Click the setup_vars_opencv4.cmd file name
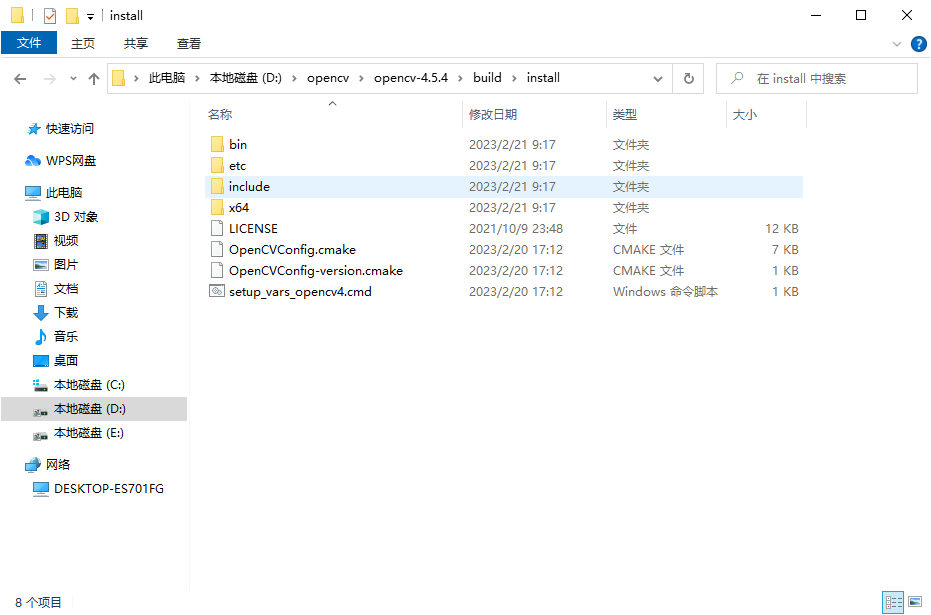This screenshot has width=931, height=615. pyautogui.click(x=300, y=291)
